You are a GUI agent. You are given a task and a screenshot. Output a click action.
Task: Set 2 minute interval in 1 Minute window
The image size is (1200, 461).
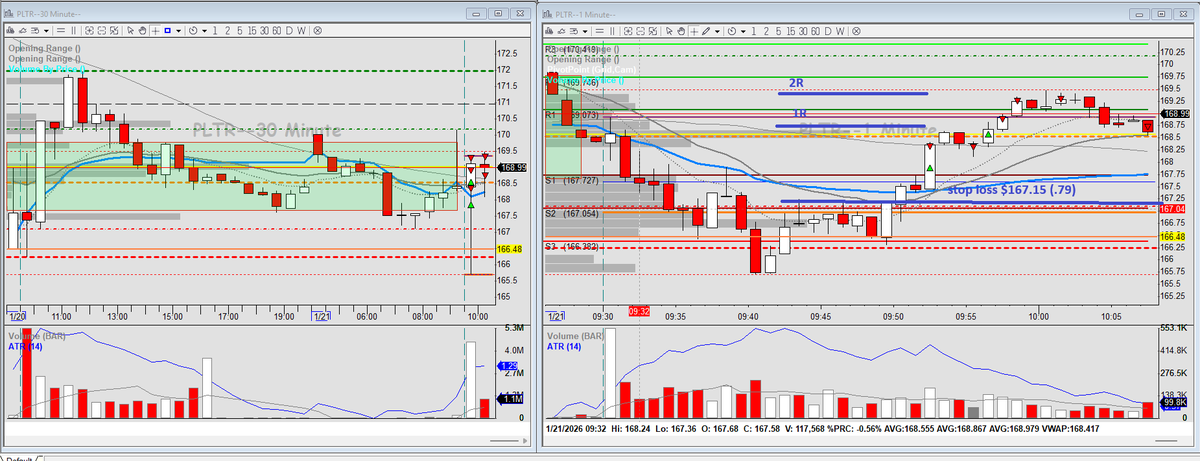(x=766, y=31)
